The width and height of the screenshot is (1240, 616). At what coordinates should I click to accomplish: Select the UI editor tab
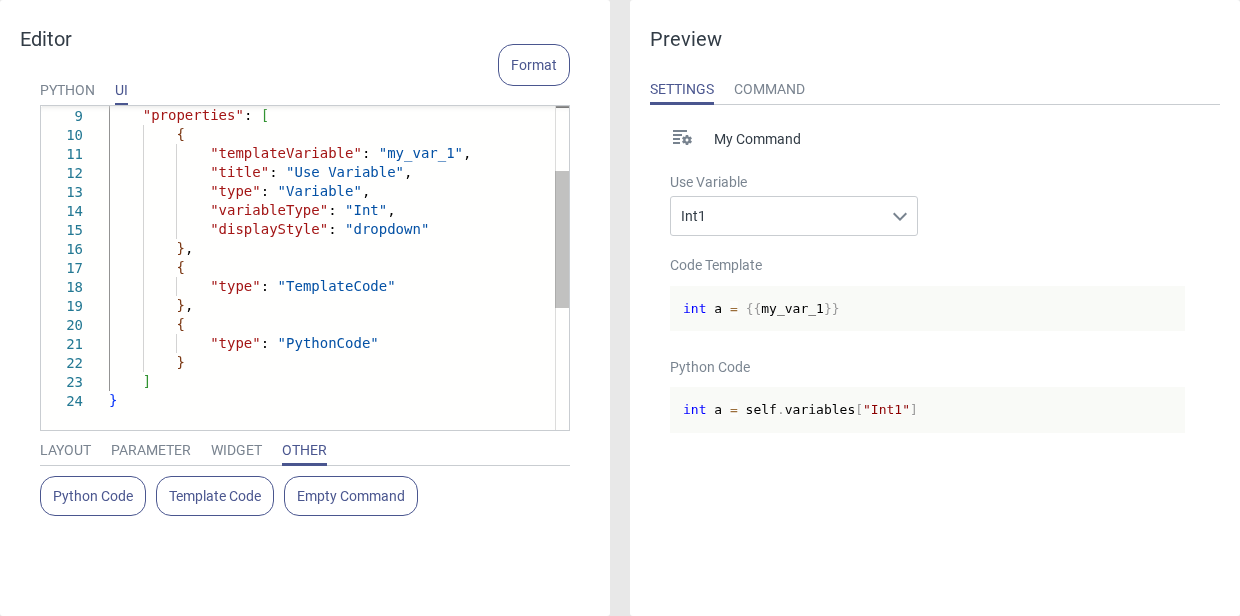(x=121, y=90)
